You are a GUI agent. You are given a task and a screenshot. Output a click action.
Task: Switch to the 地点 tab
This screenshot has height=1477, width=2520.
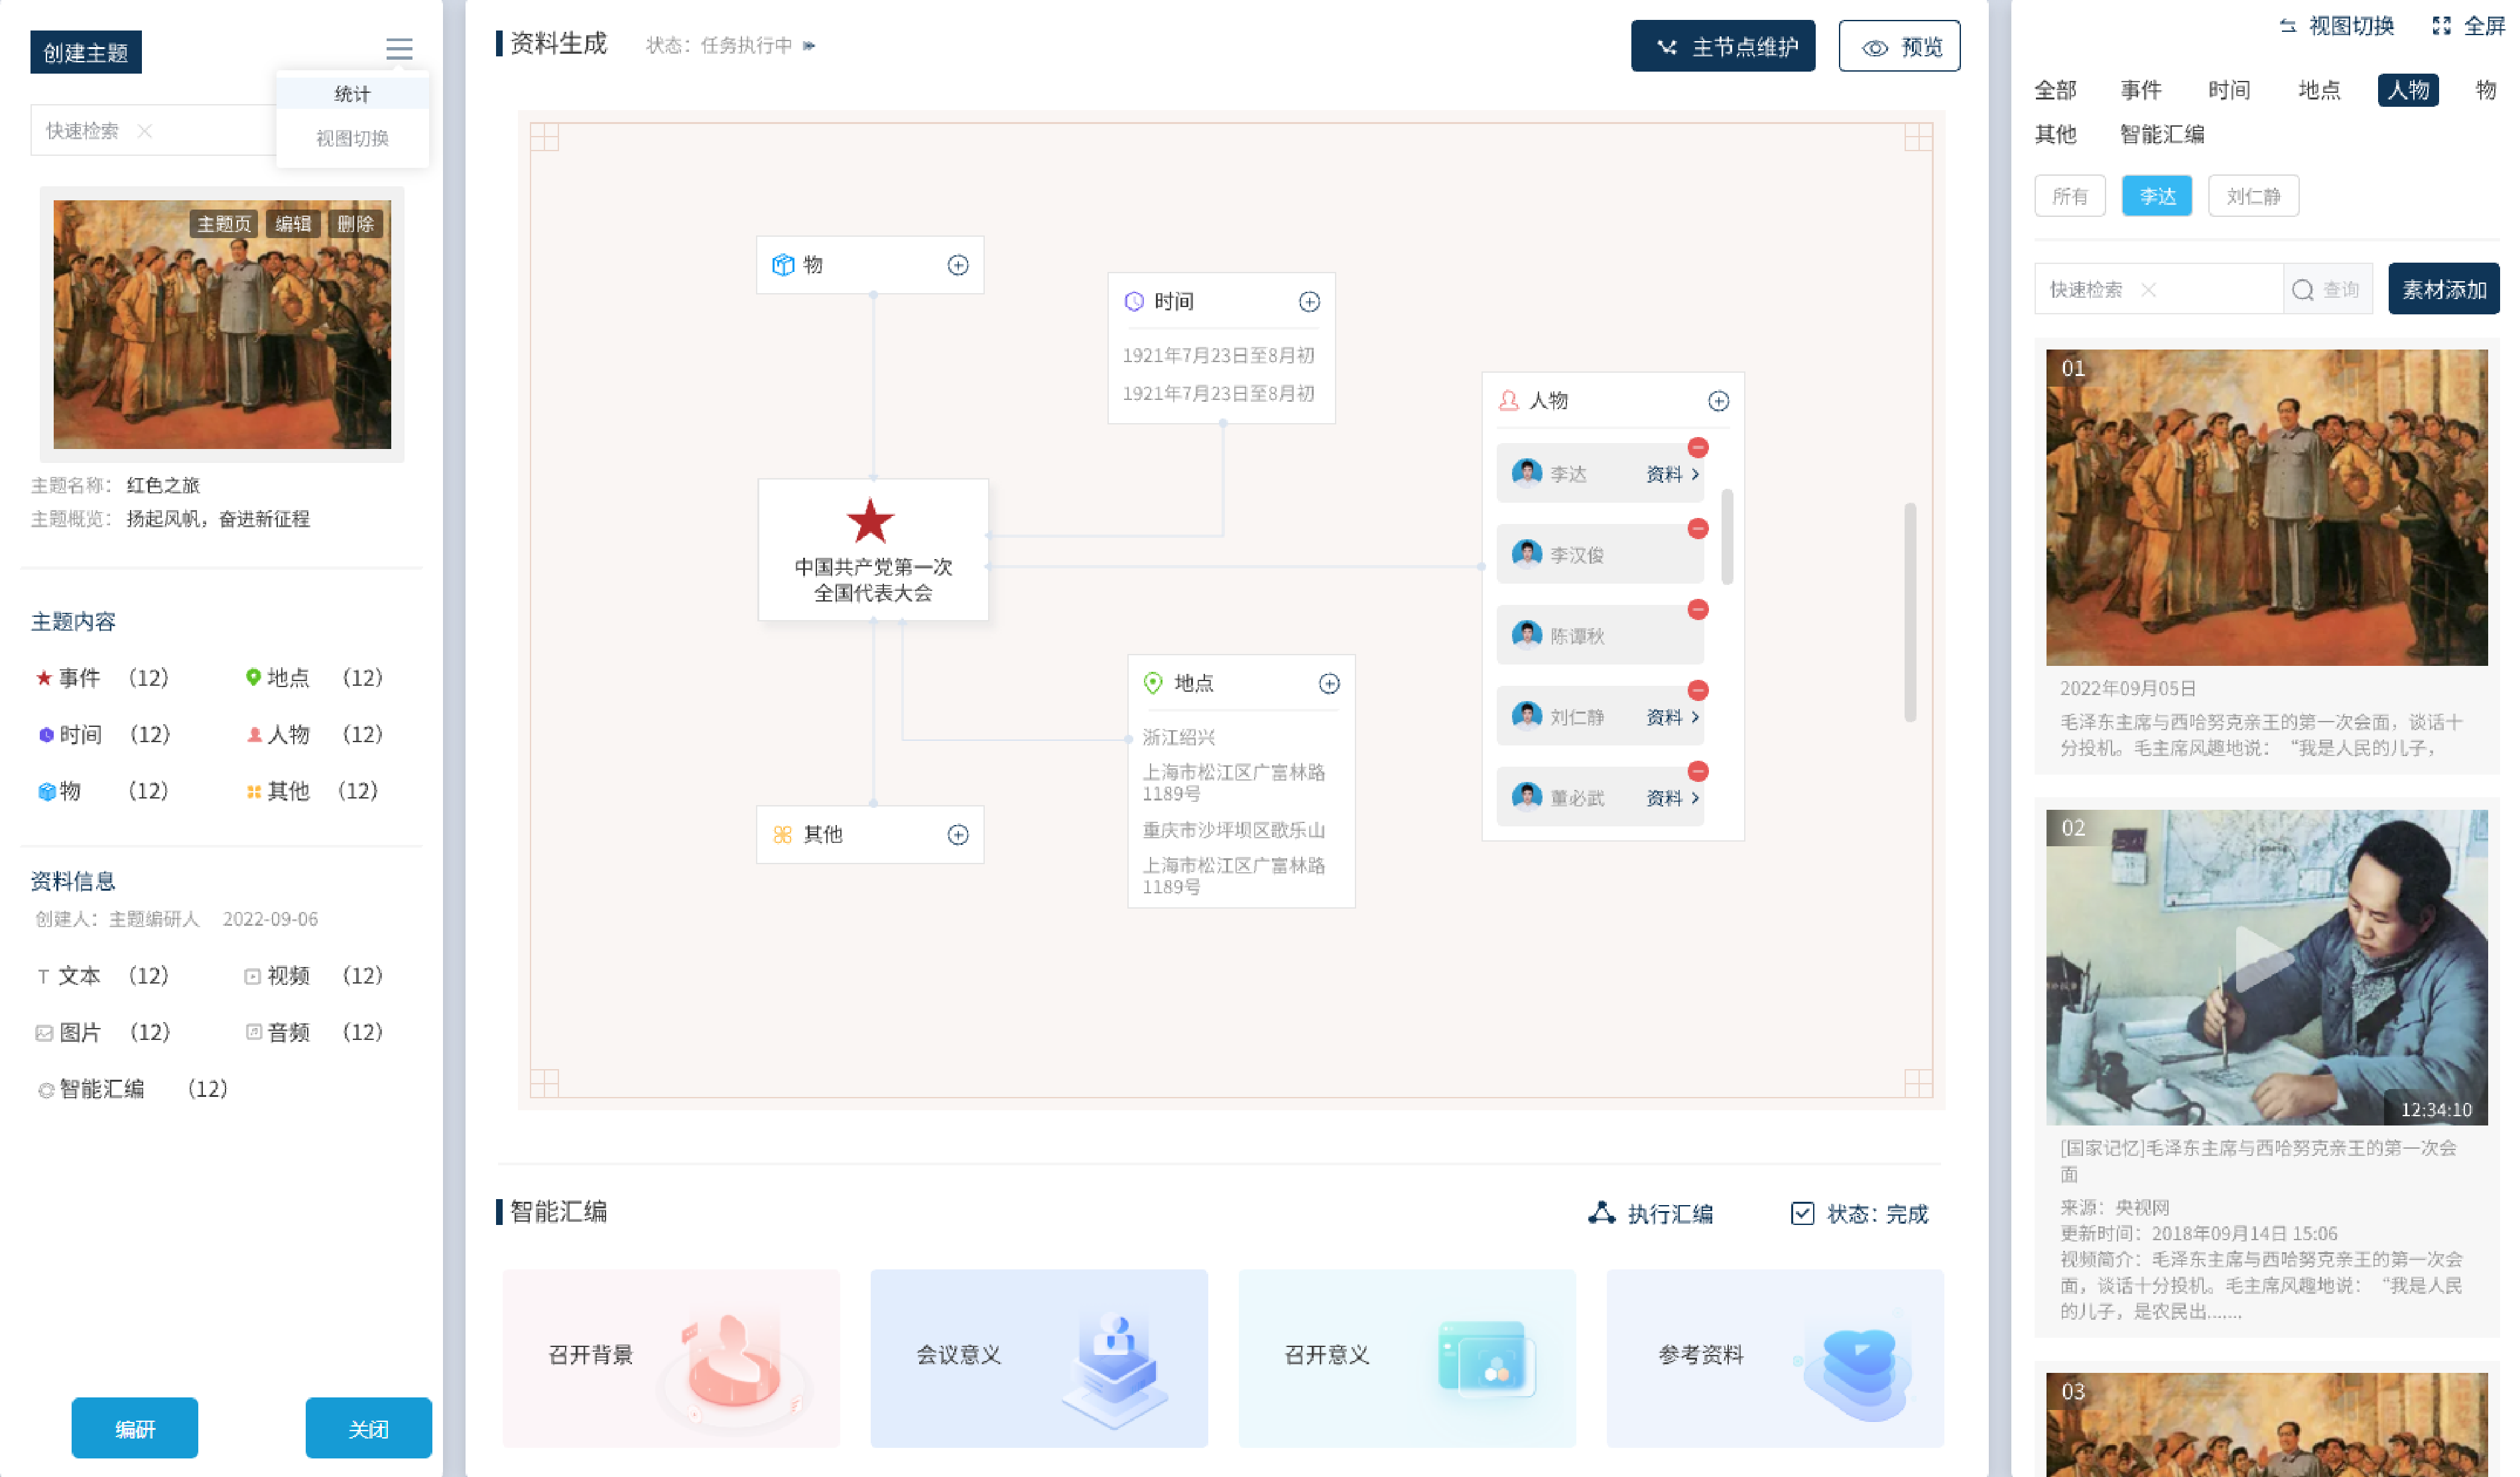point(2318,90)
